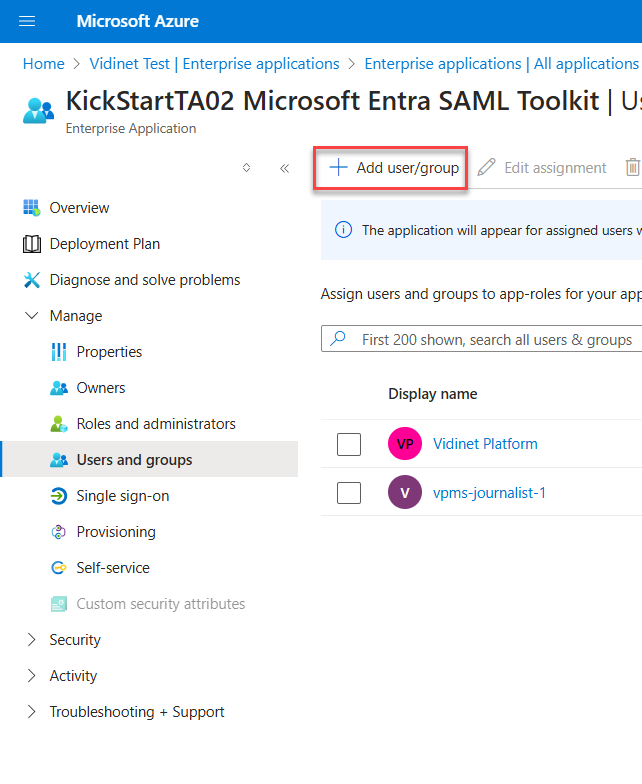Collapse the Manage section
The image size is (642, 784).
coord(31,316)
